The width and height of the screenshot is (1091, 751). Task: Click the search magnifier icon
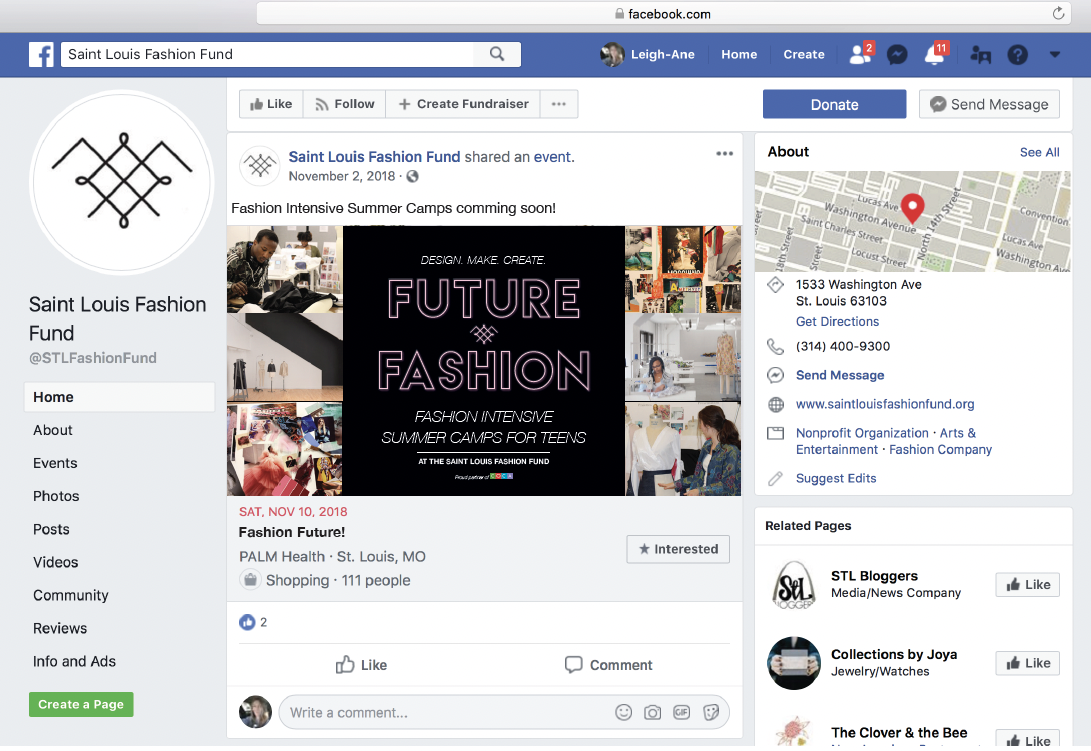pyautogui.click(x=497, y=54)
